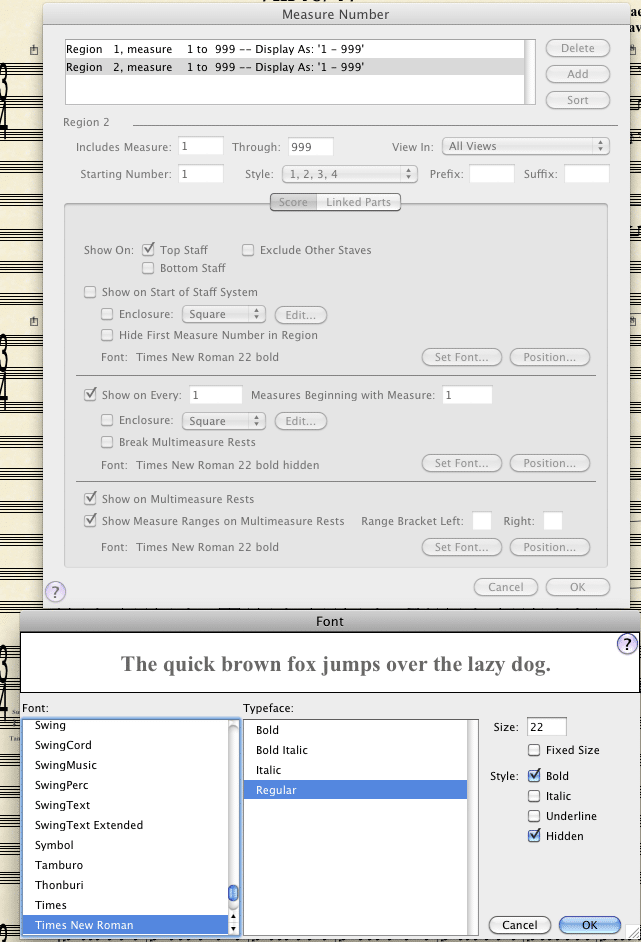Toggle the Hidden style checkbox

(534, 836)
